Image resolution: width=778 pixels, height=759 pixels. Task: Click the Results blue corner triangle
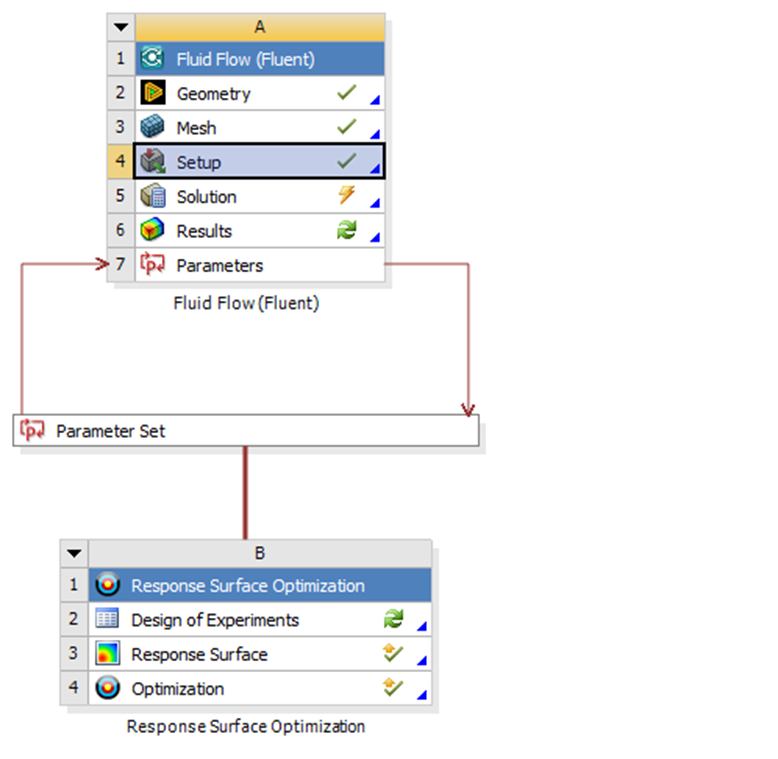376,237
